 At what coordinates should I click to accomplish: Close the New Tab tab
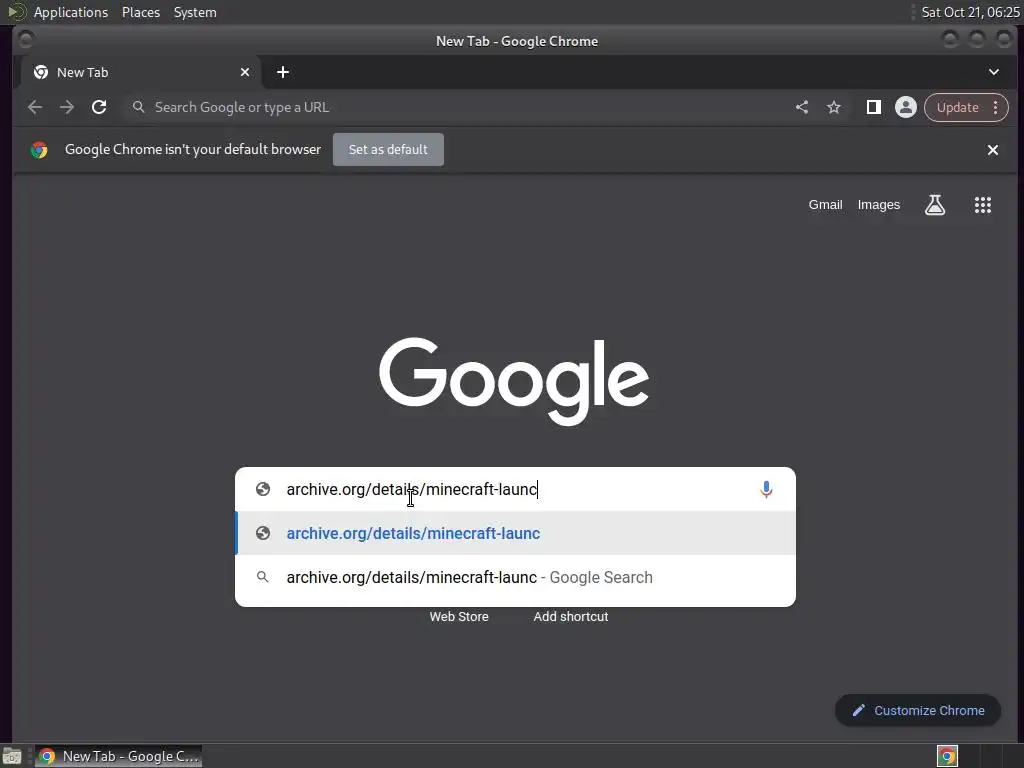(x=245, y=72)
